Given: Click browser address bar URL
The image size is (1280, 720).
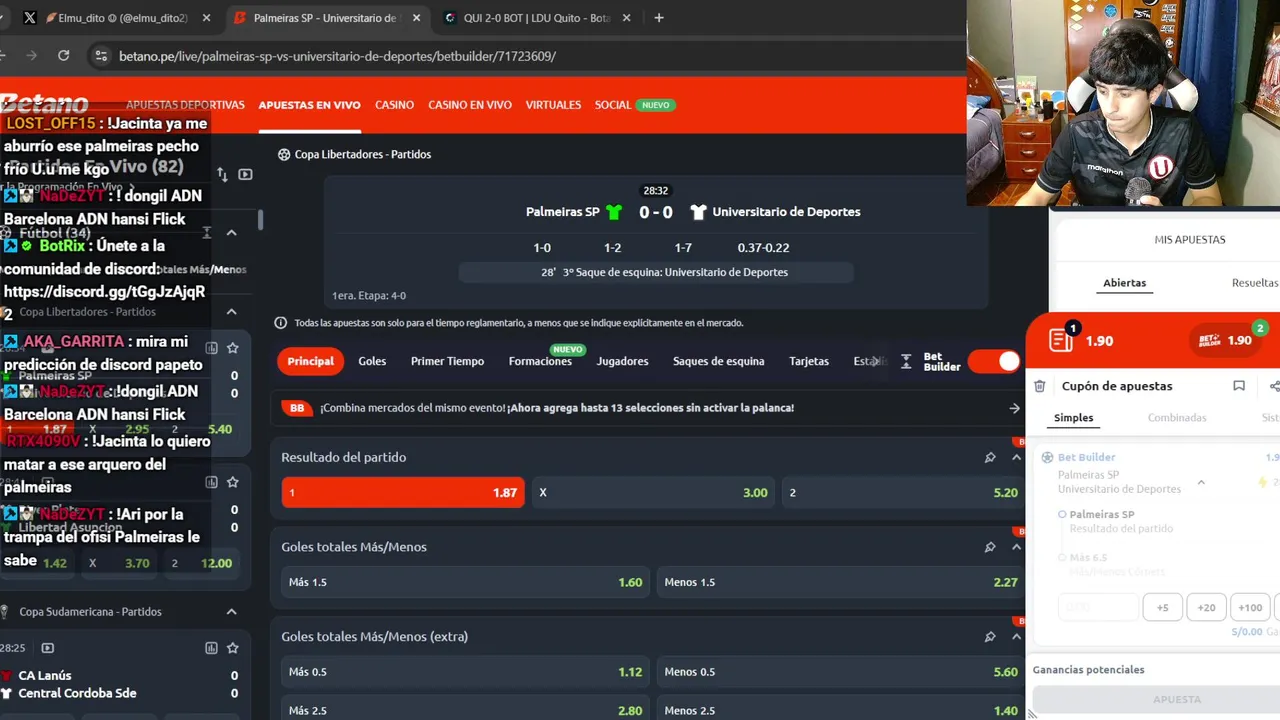Looking at the screenshot, I should point(337,56).
